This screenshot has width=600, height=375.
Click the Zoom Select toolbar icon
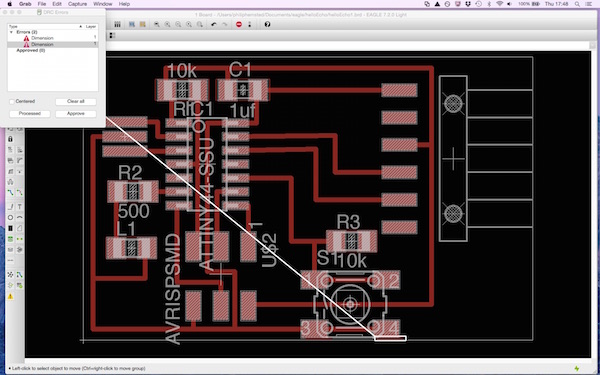(200, 24)
